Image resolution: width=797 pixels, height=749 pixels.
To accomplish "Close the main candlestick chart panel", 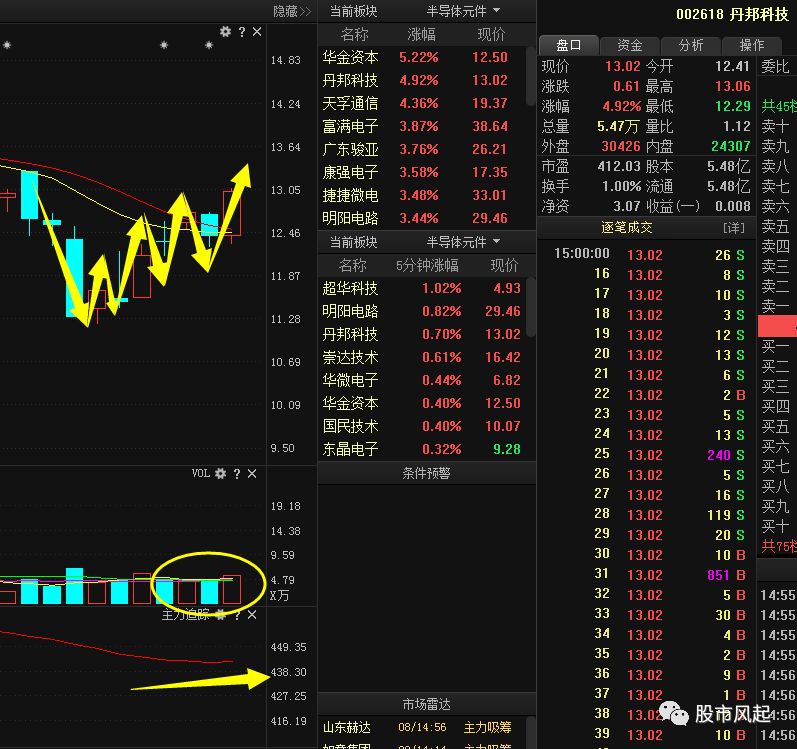I will 257,32.
